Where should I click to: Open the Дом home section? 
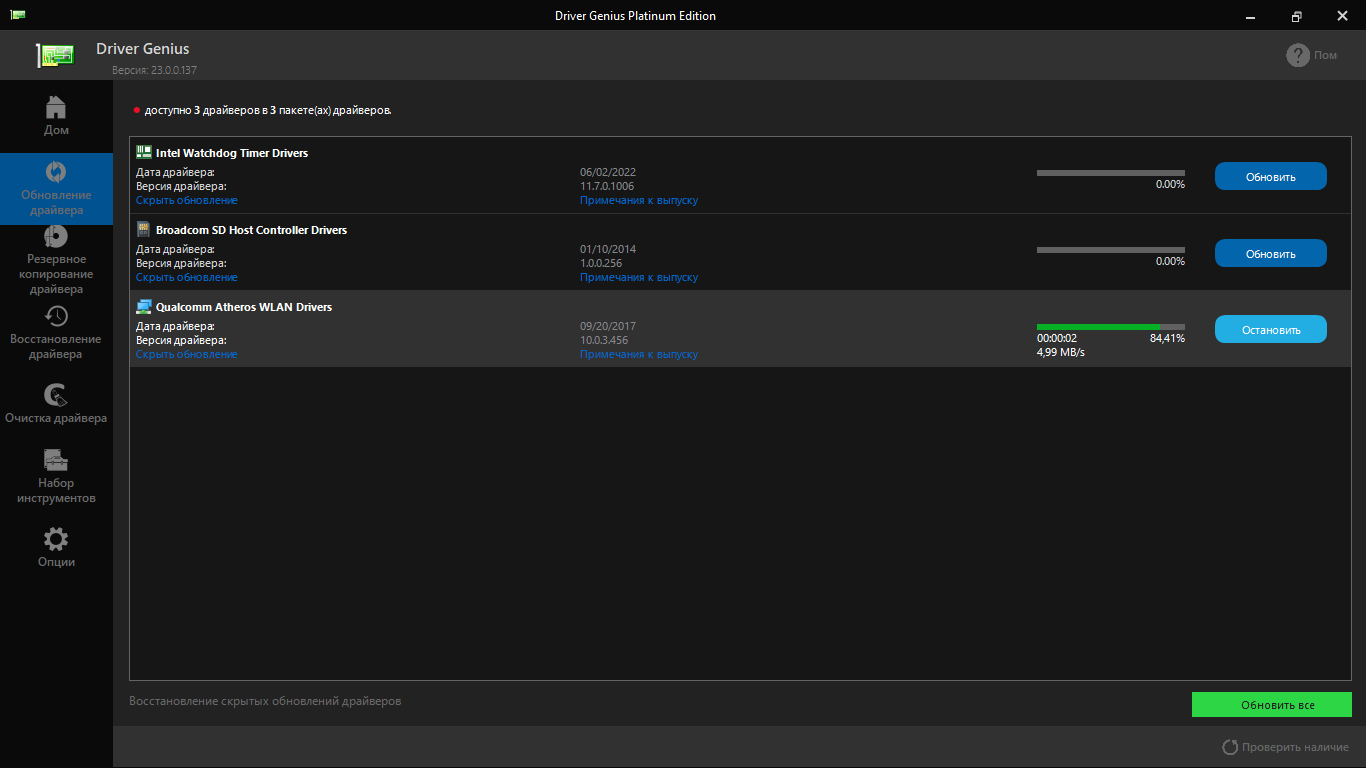(56, 116)
